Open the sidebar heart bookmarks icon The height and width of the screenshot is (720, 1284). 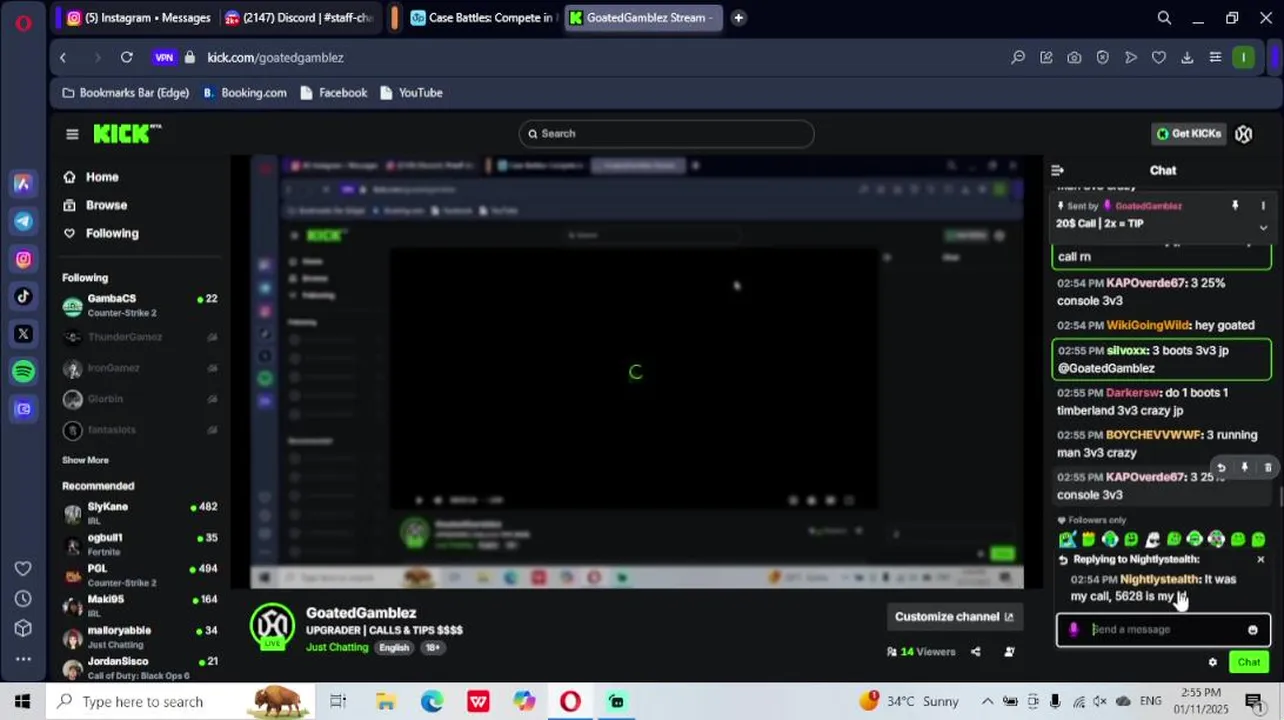click(x=23, y=568)
